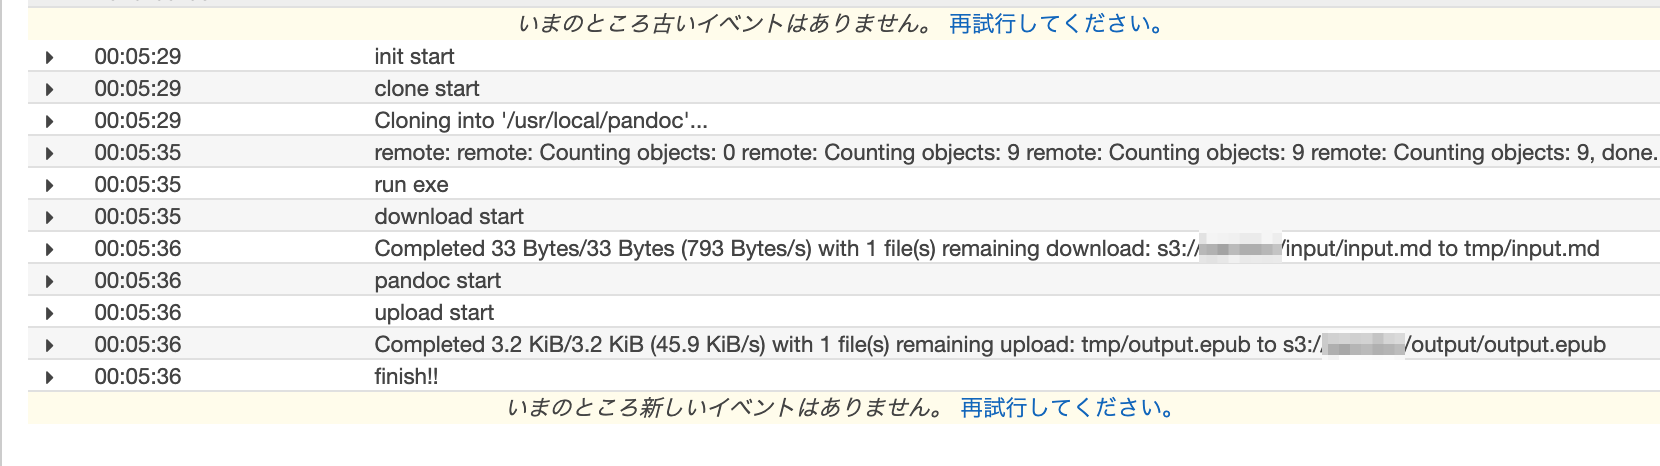The image size is (1660, 466).
Task: Expand the 'Cloning into /usr/local/pandoc' row arrow
Action: (x=49, y=121)
